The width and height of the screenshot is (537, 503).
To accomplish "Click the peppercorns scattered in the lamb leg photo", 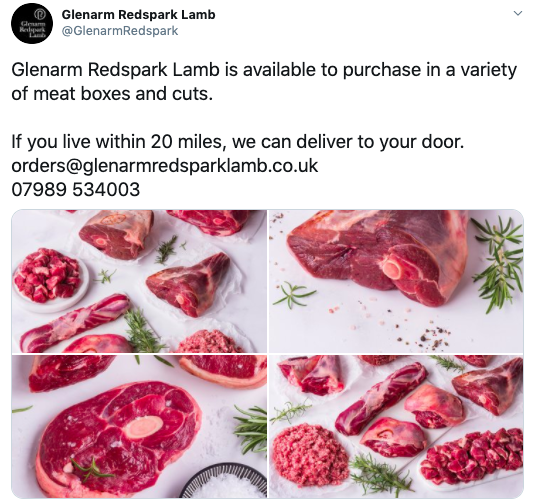I will click(426, 336).
